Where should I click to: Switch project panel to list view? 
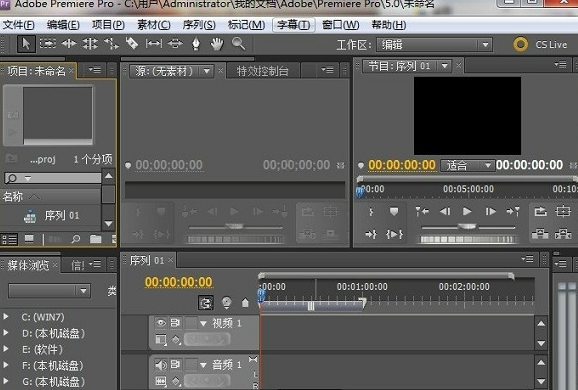(10, 240)
